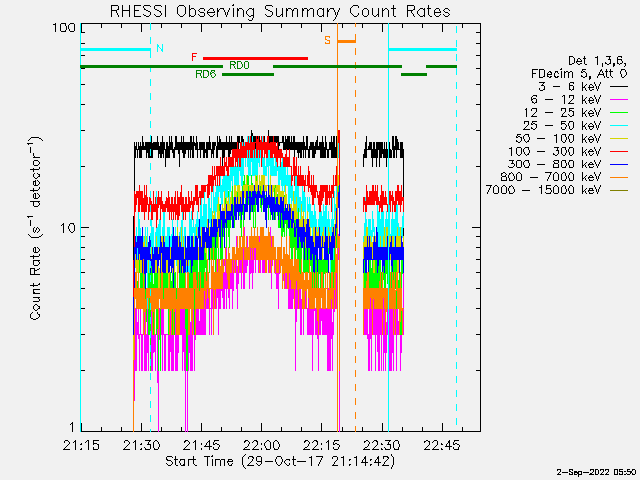This screenshot has width=640, height=480.
Task: Click the 22:45 time axis label
Action: tap(442, 445)
